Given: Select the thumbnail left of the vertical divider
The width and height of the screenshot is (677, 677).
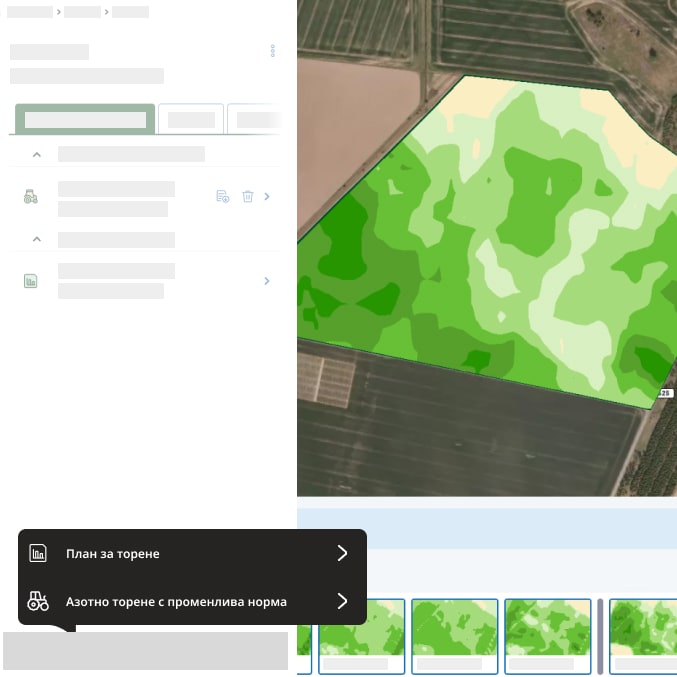Looking at the screenshot, I should pyautogui.click(x=550, y=634).
